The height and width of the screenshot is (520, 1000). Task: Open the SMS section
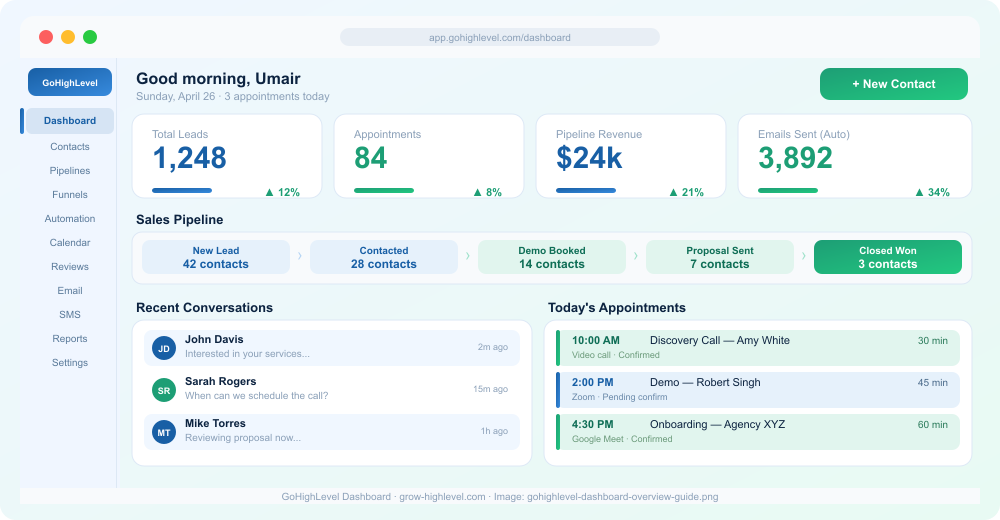coord(70,315)
